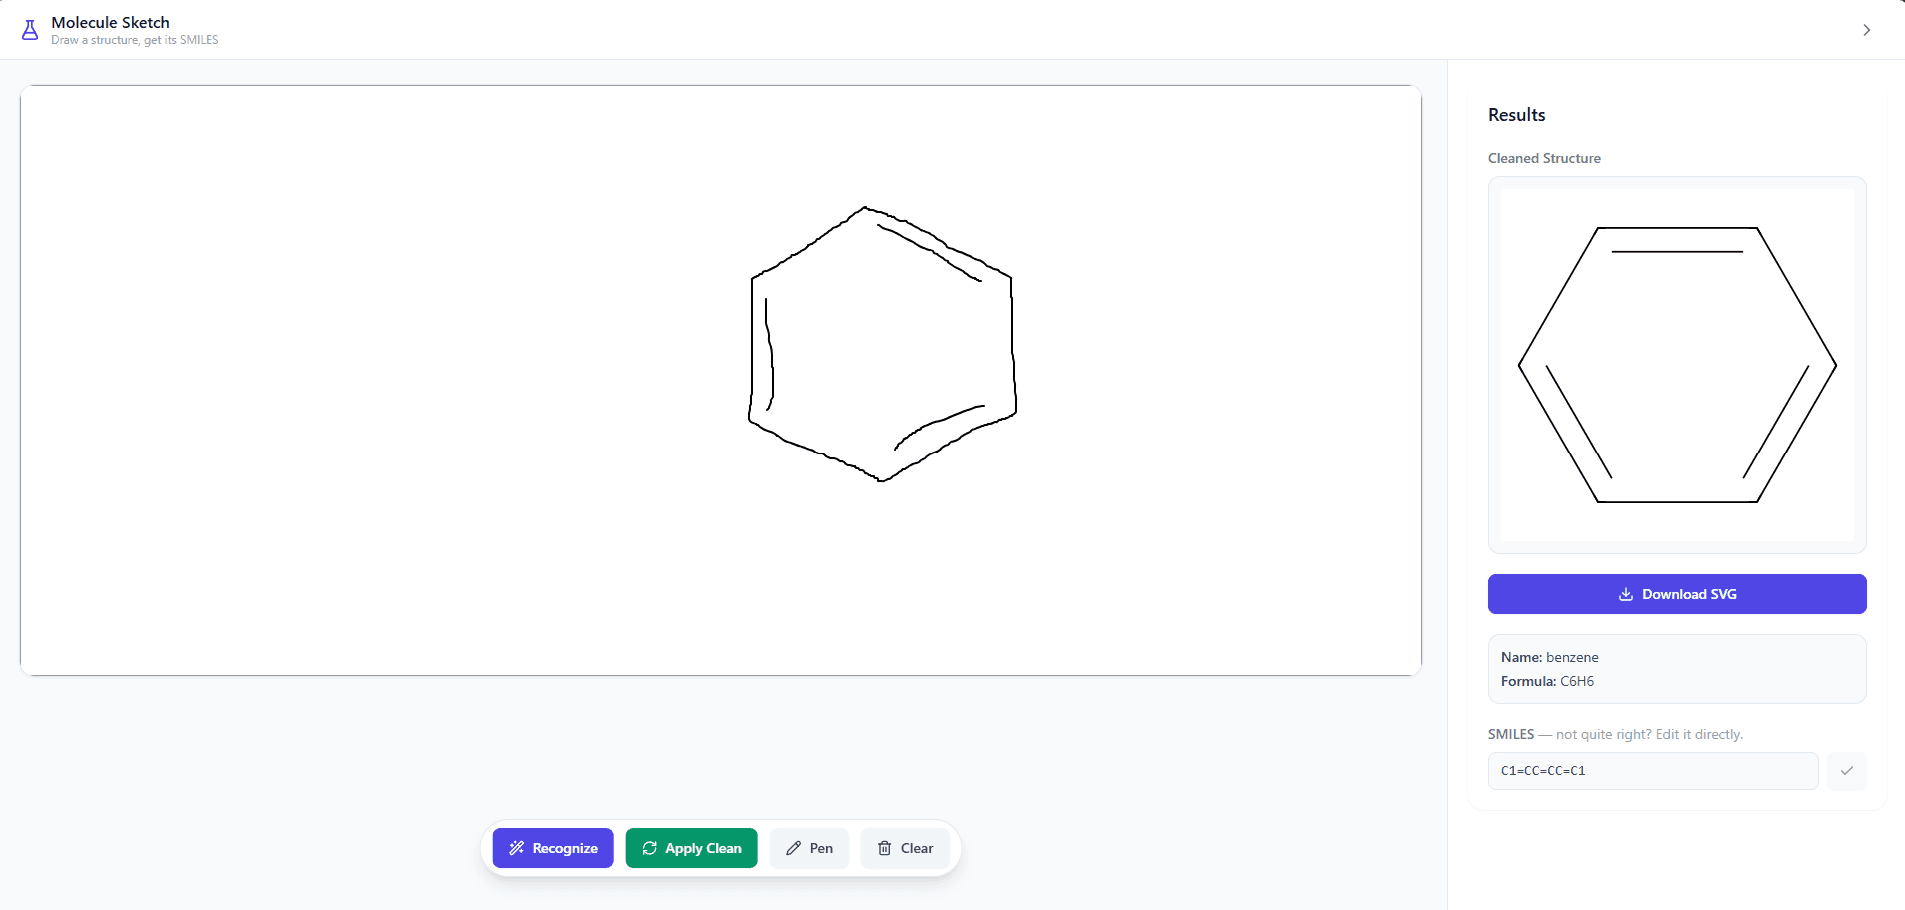Click the "Name: benzene" text
1905x910 pixels.
click(x=1550, y=657)
